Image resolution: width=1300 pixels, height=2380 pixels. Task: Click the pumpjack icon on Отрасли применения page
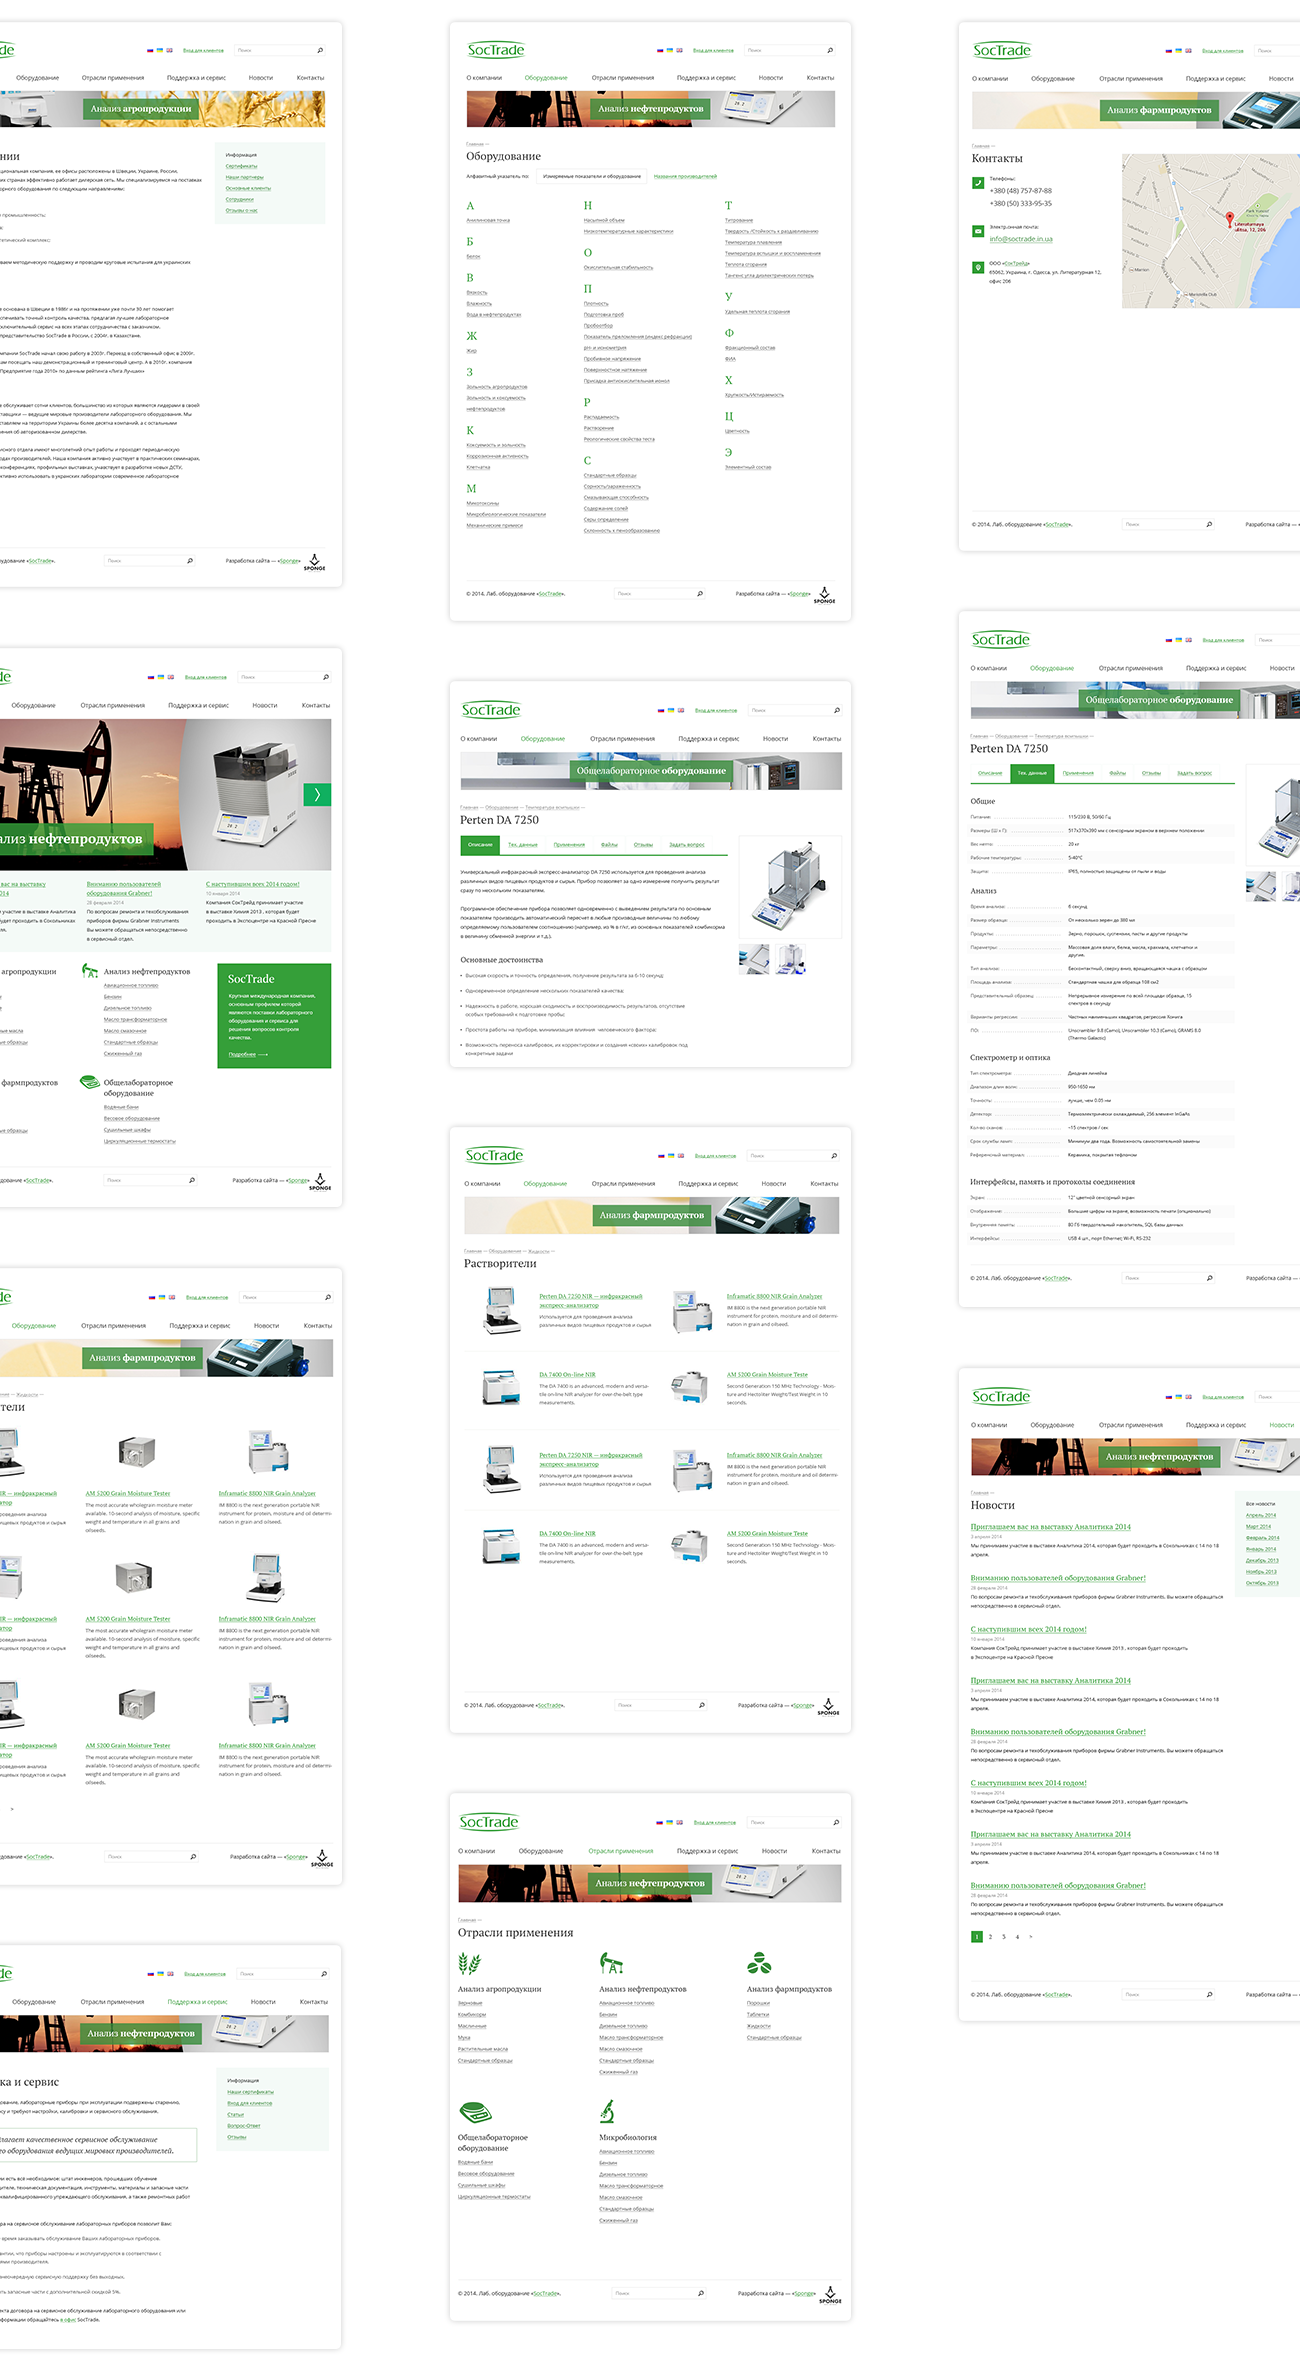611,1963
